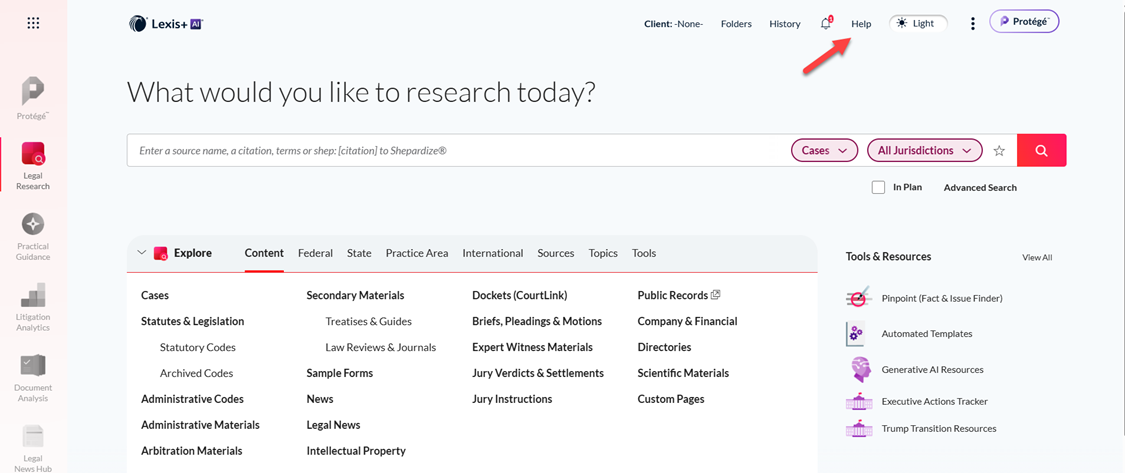Open the All Jurisdictions dropdown
The height and width of the screenshot is (473, 1125).
925,151
